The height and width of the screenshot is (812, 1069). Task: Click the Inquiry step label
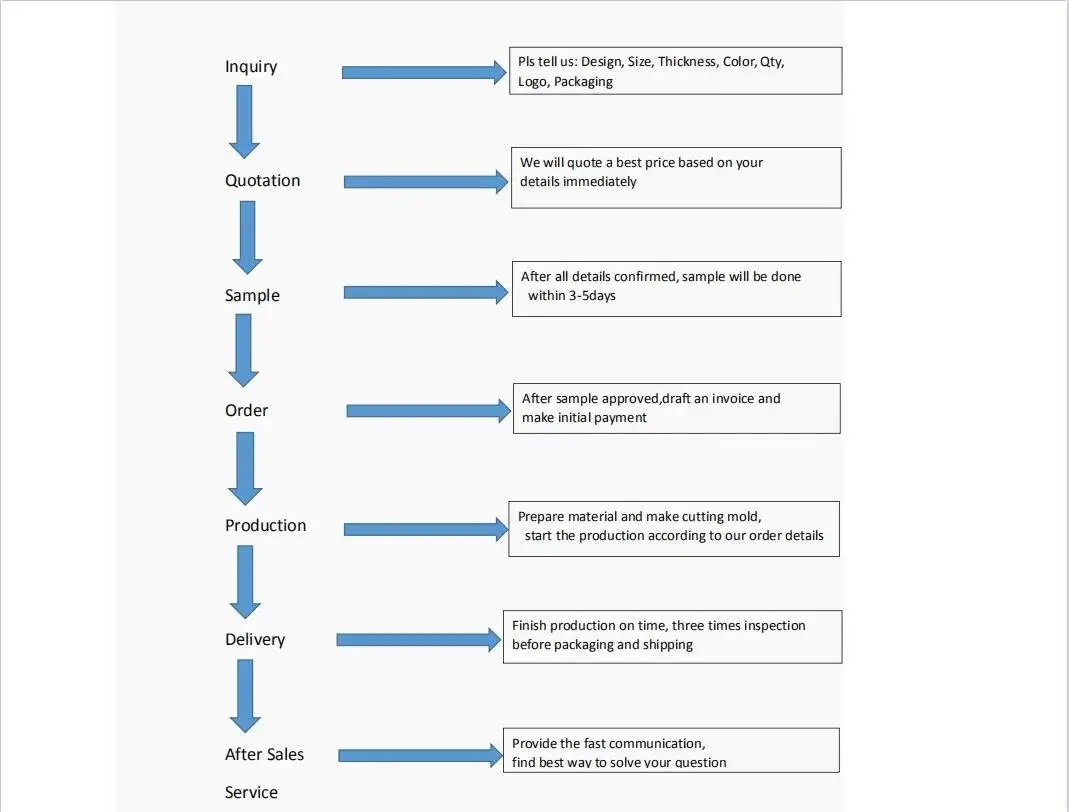251,67
